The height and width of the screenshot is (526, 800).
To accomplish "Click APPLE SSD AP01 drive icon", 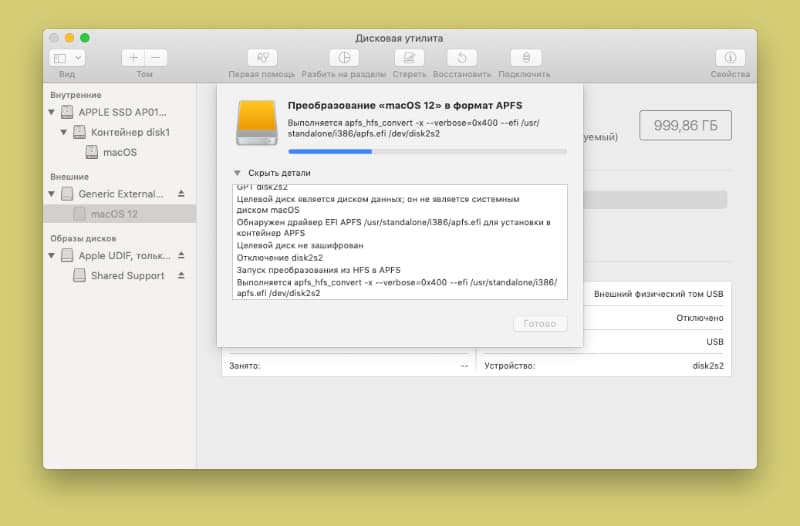I will point(67,112).
